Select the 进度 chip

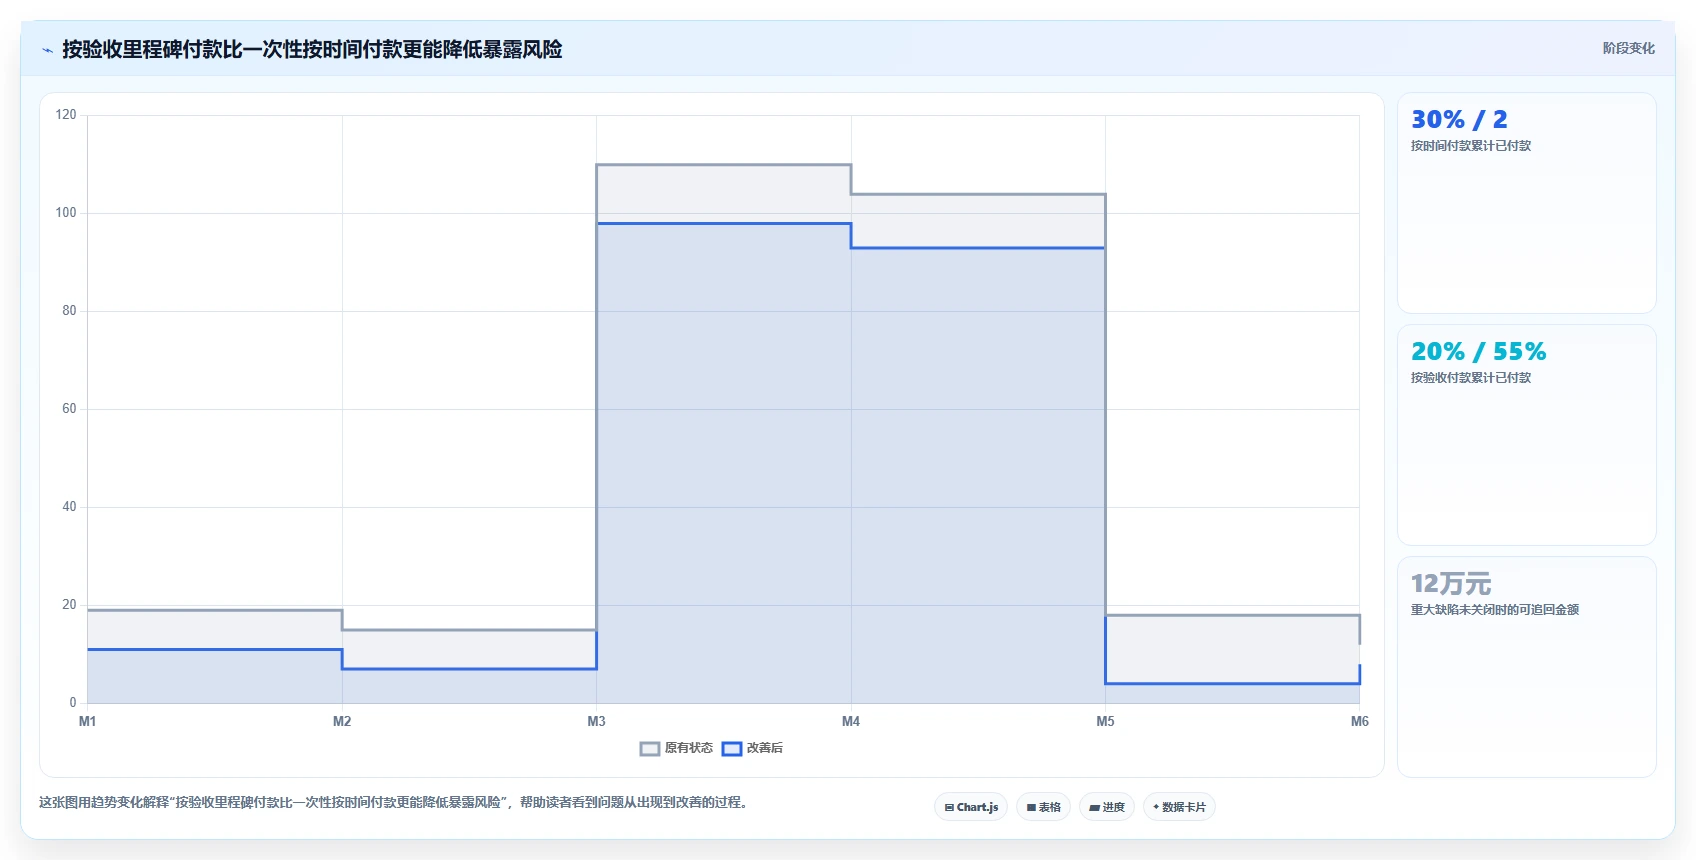(x=1107, y=807)
